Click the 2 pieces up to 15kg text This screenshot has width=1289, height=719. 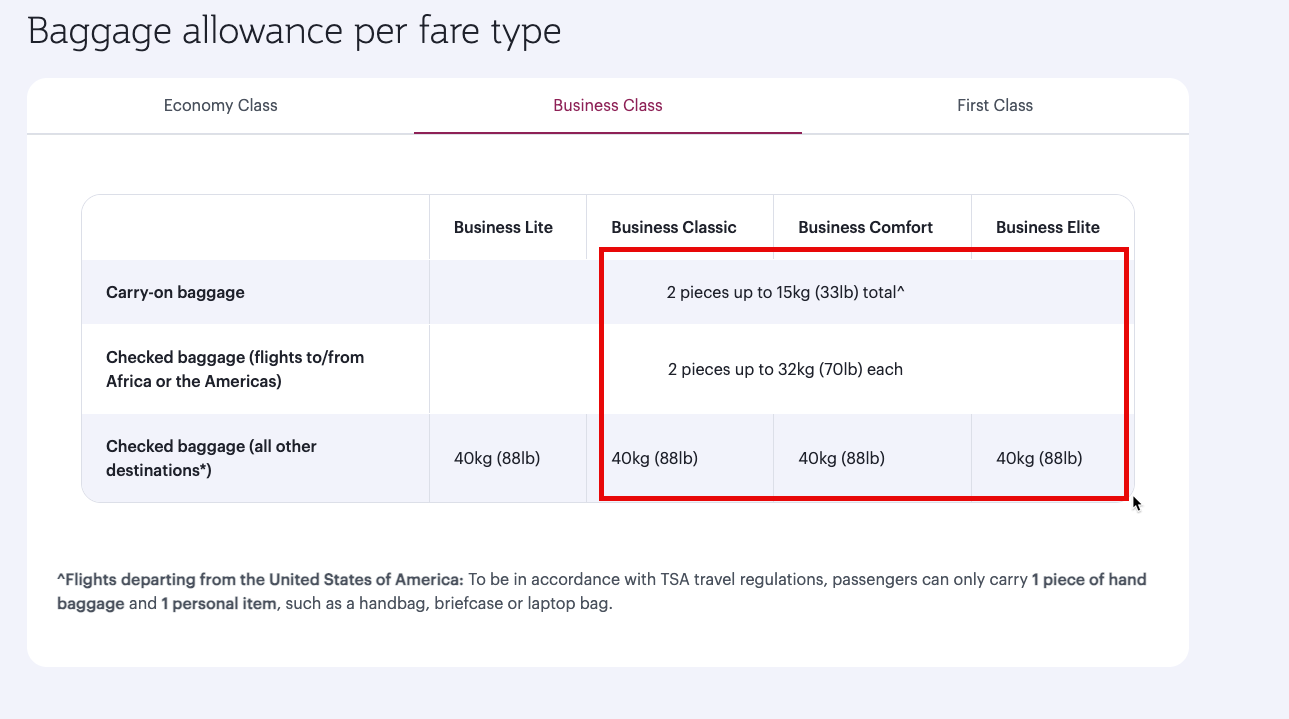tap(785, 292)
